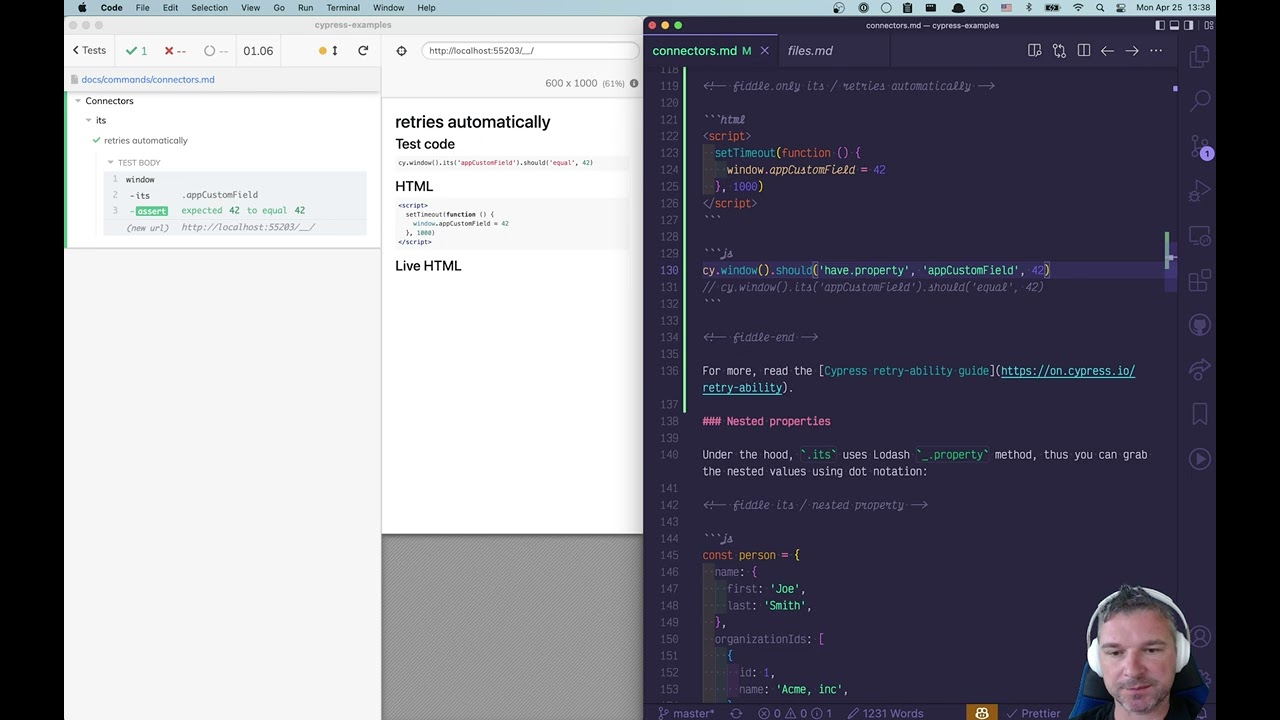
Task: Click the '### Nested properties' heading line
Action: click(766, 421)
